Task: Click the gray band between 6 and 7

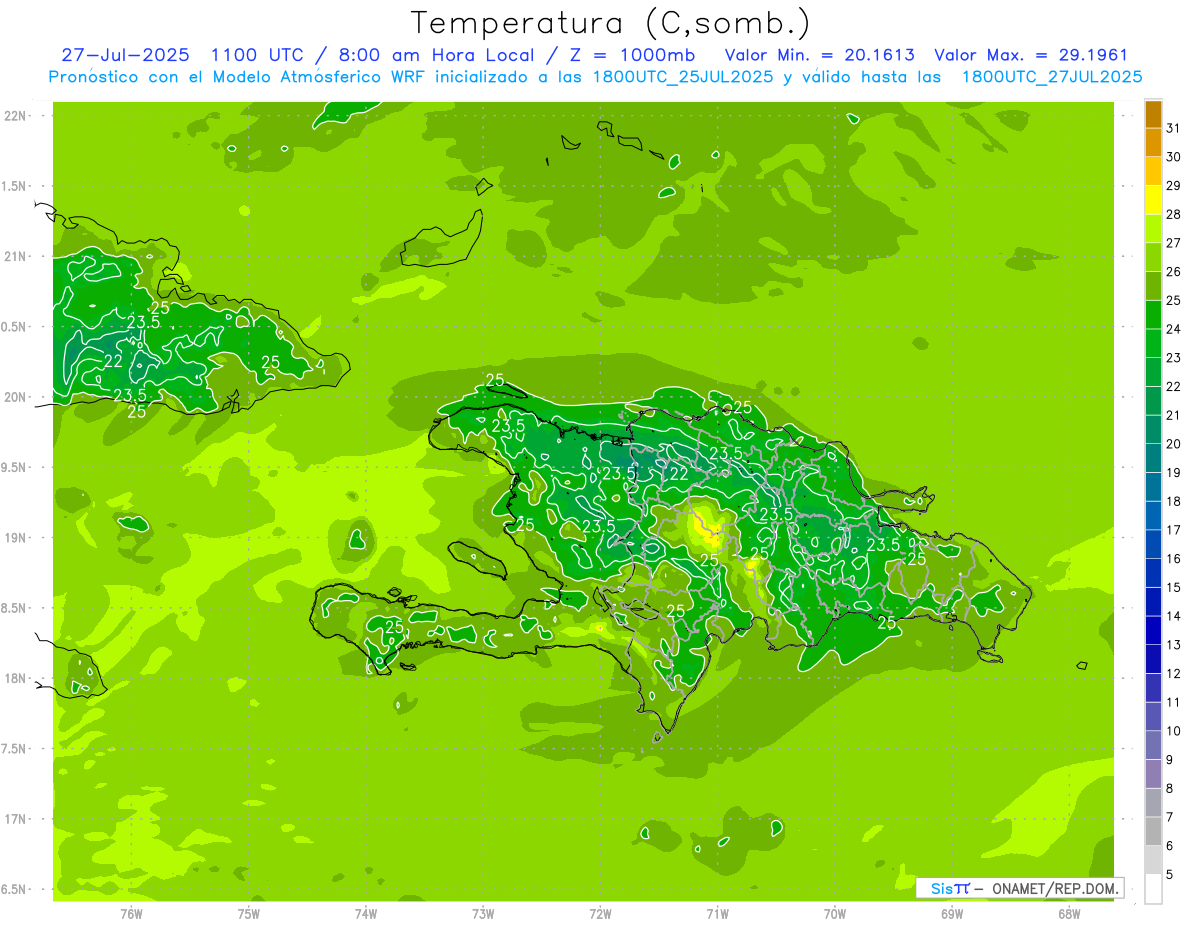Action: pyautogui.click(x=1153, y=831)
